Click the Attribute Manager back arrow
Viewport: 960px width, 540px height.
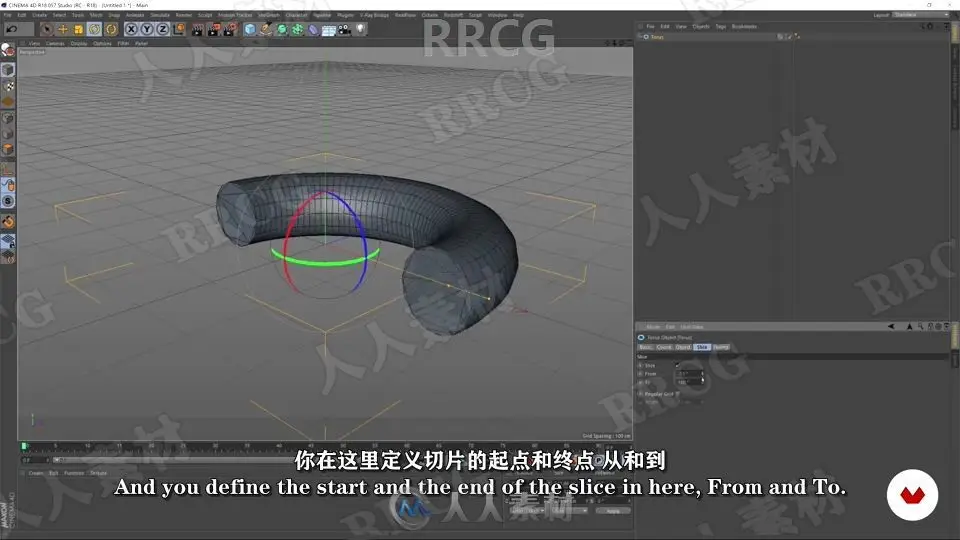[x=891, y=327]
